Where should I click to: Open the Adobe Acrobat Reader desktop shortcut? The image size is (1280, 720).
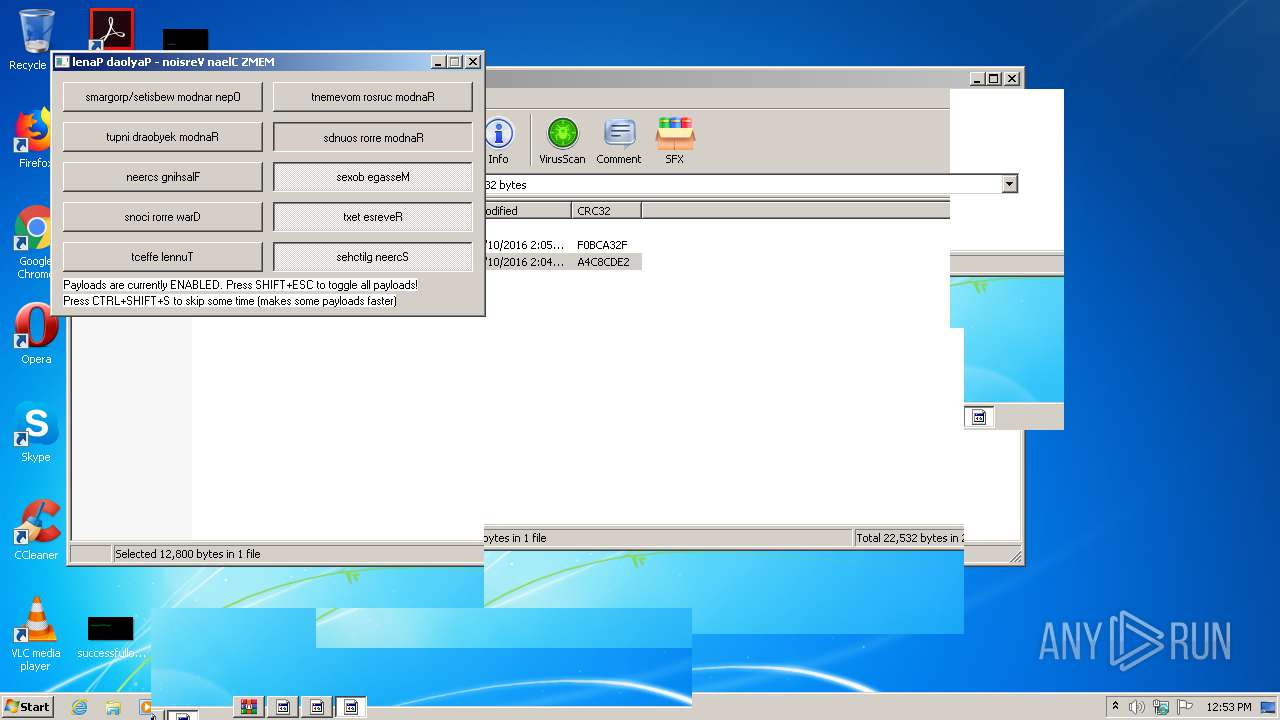pyautogui.click(x=111, y=30)
